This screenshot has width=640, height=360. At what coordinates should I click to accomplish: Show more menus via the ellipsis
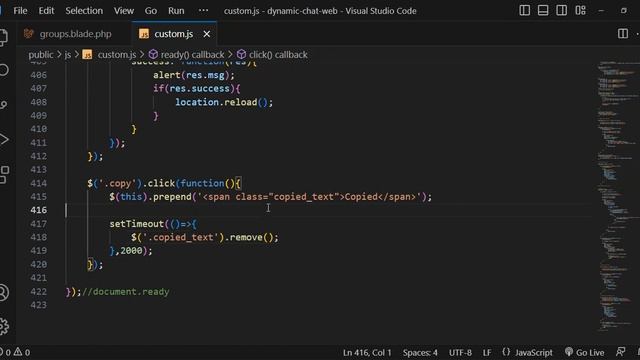coord(203,11)
